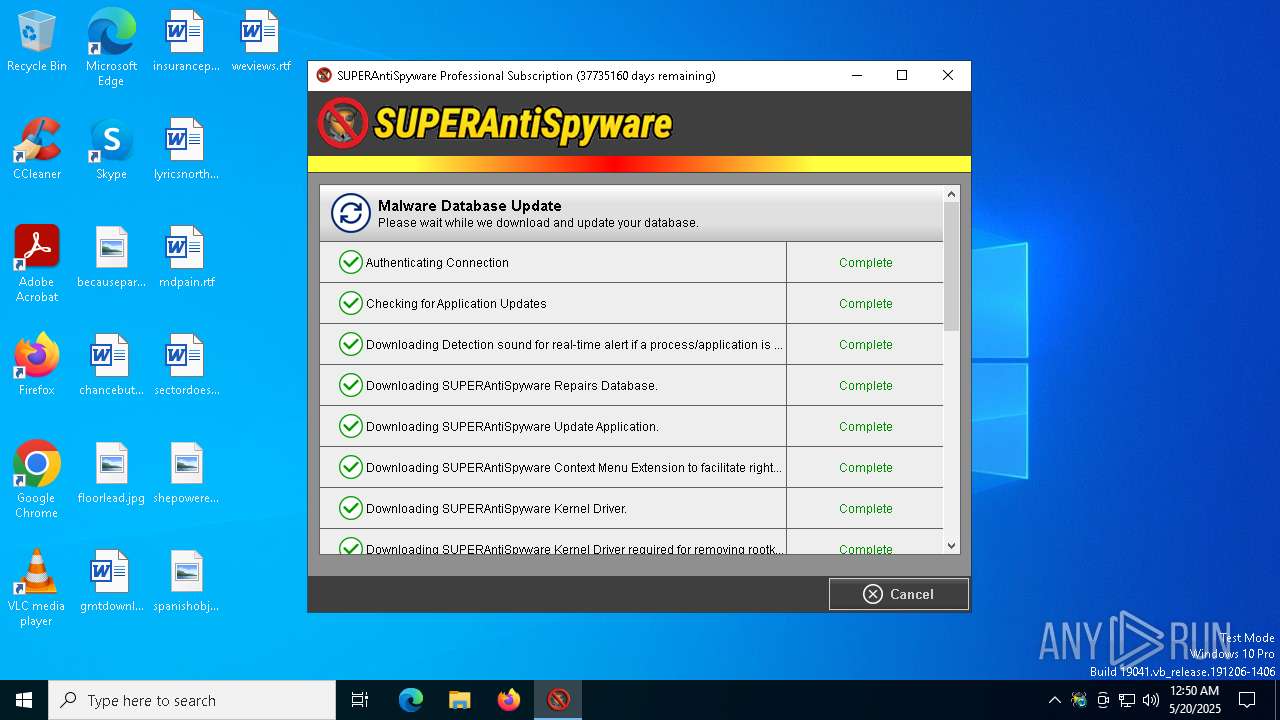Select the mdpain.rtf desktop file
The image size is (1280, 720).
[x=186, y=257]
